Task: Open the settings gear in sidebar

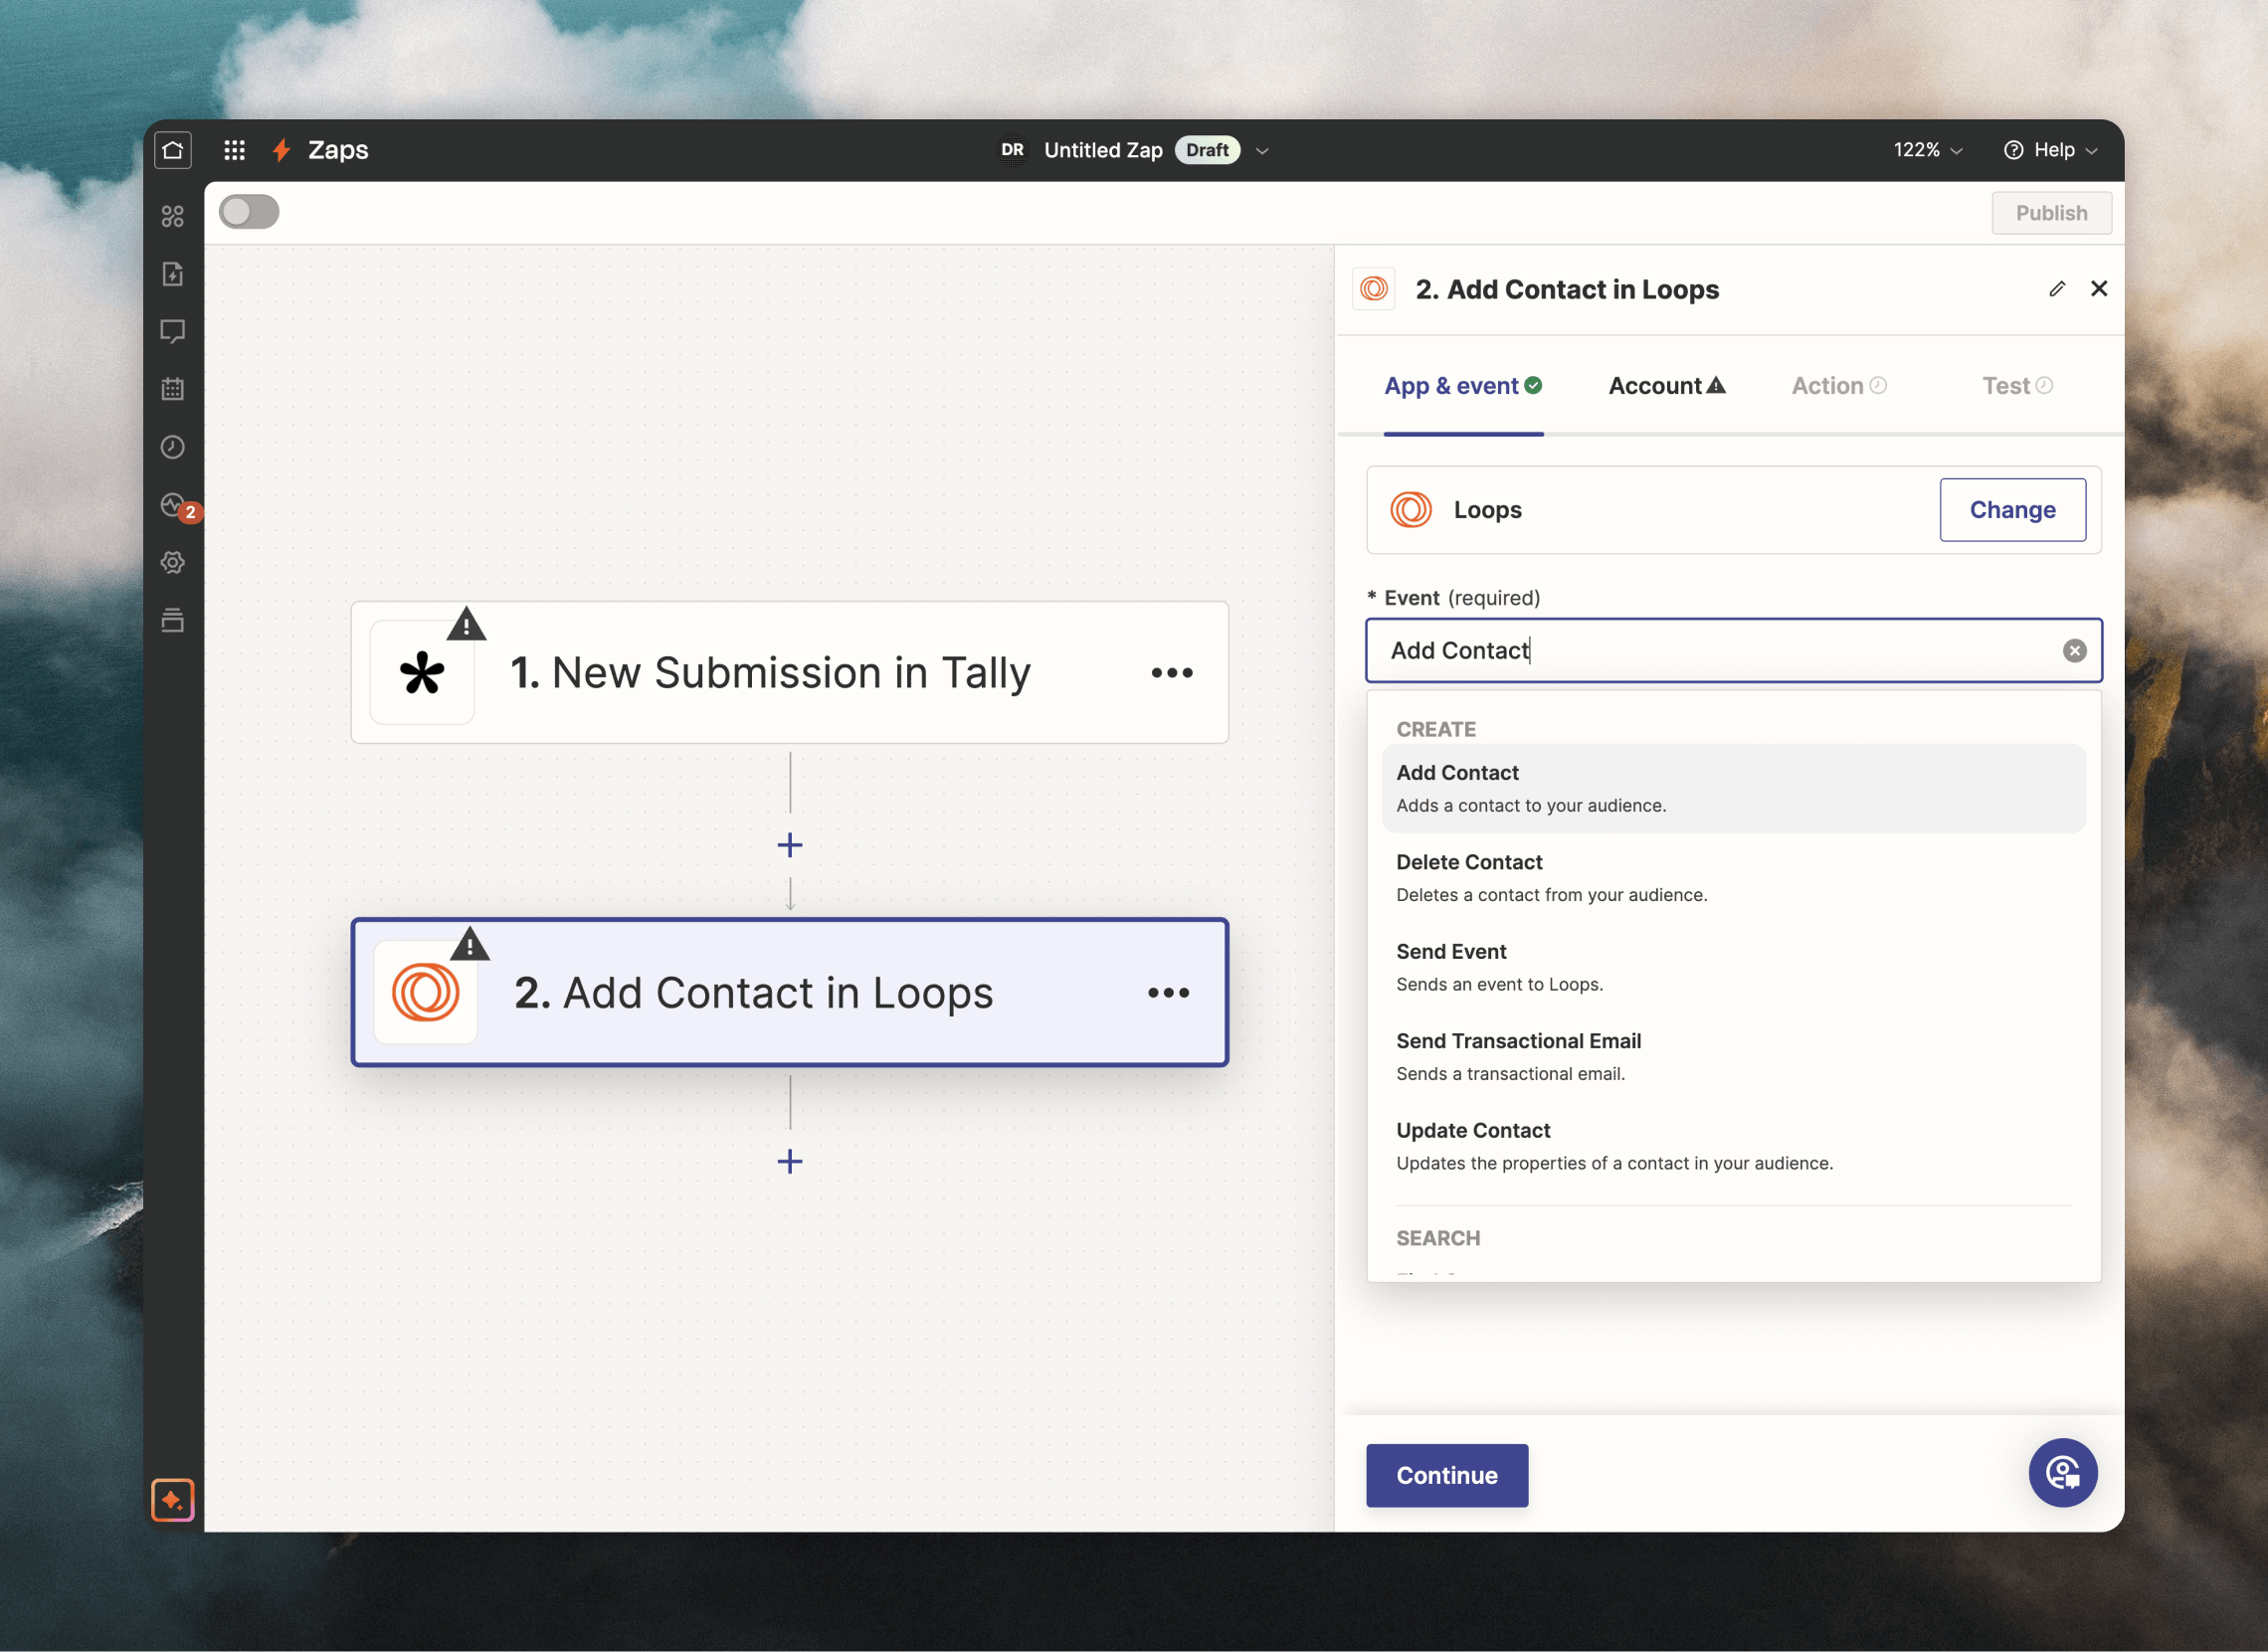Action: (173, 562)
